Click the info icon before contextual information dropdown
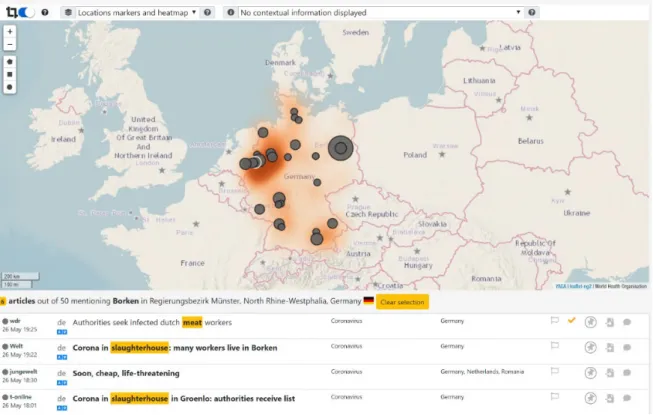Viewport: 653px width, 415px height. (231, 12)
